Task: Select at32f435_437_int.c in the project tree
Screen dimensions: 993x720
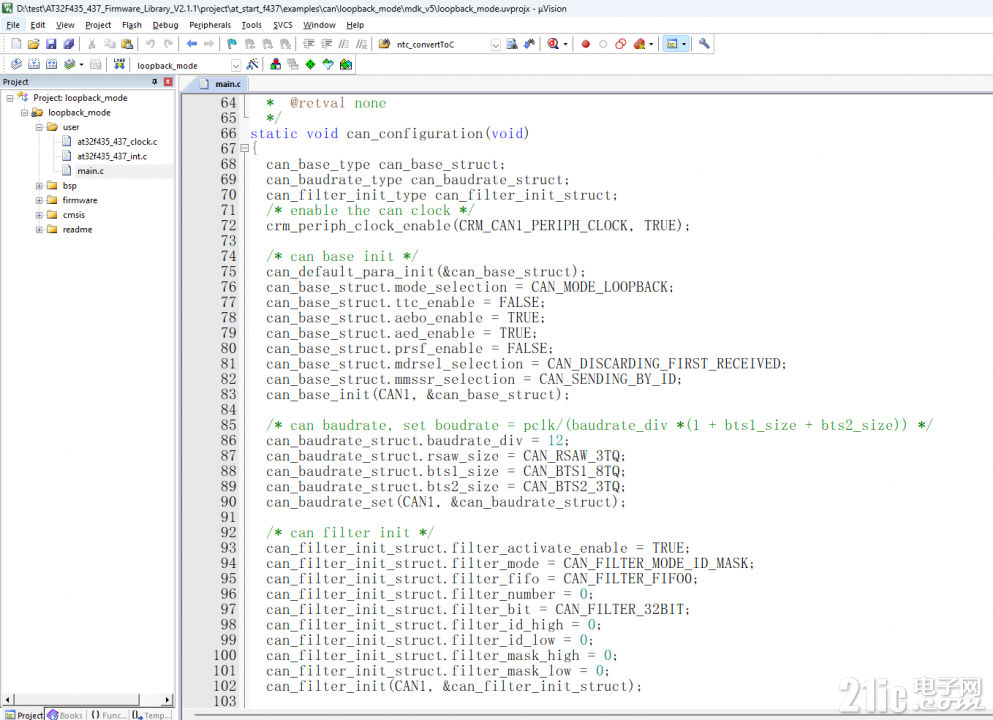Action: point(111,156)
